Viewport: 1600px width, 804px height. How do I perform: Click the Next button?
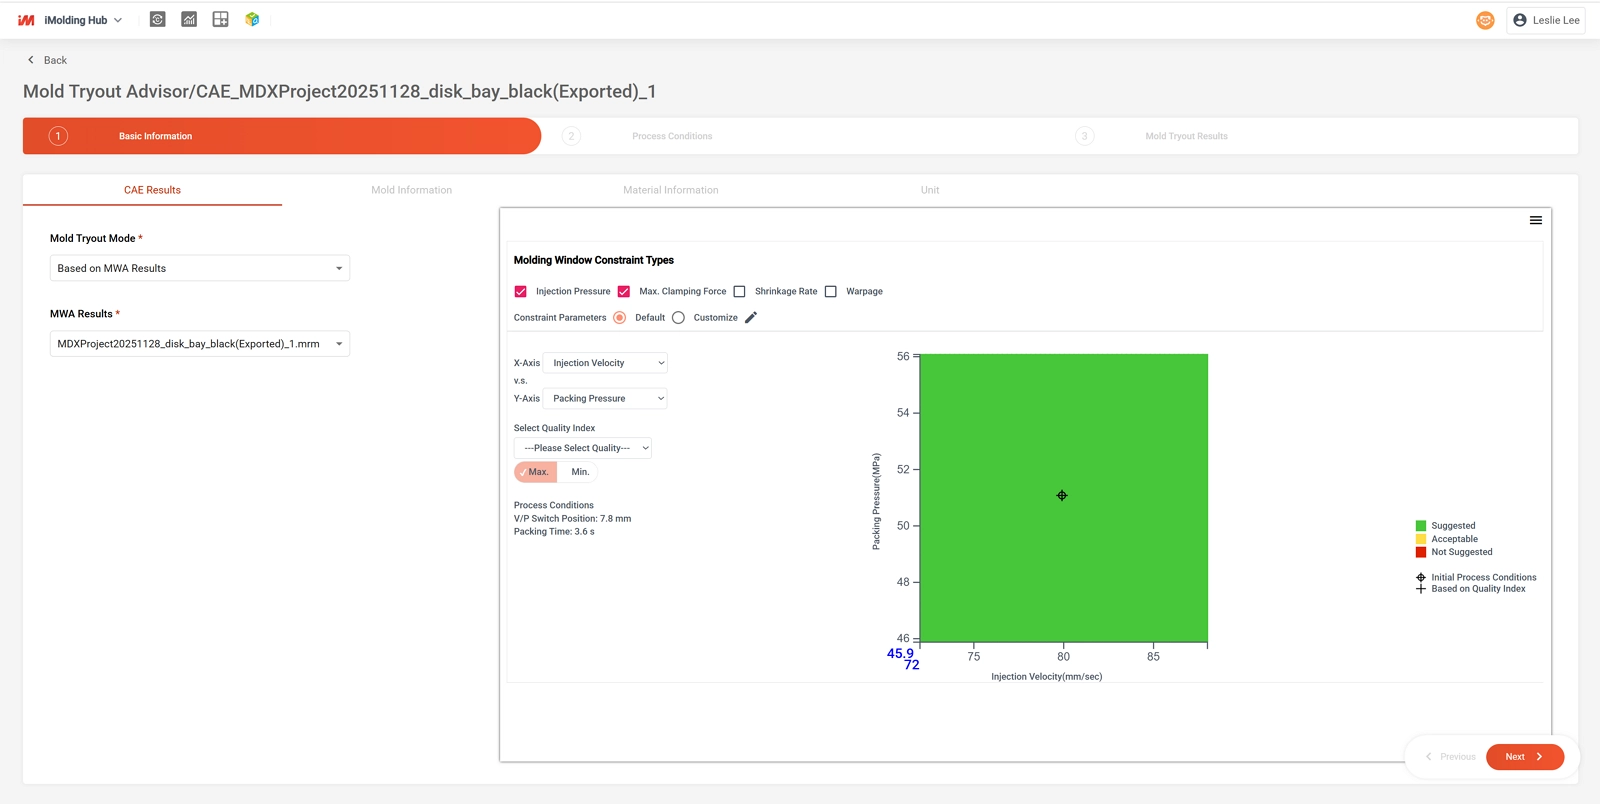click(1524, 757)
